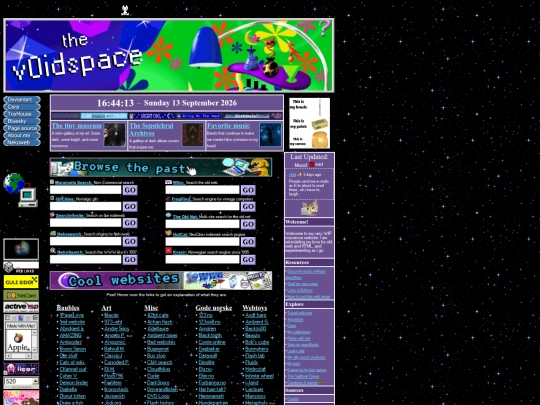Viewport: 540px width, 405px height.
Task: Focus the FrogFind search input field
Action: 202,206
